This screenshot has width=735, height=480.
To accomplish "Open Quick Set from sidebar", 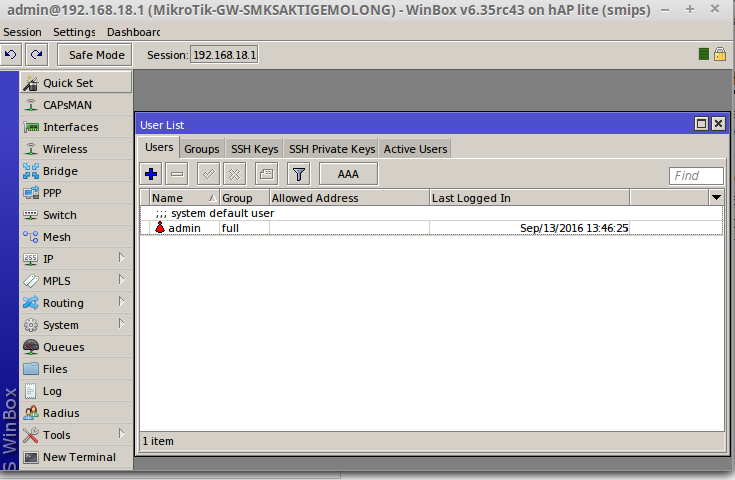I will 76,83.
